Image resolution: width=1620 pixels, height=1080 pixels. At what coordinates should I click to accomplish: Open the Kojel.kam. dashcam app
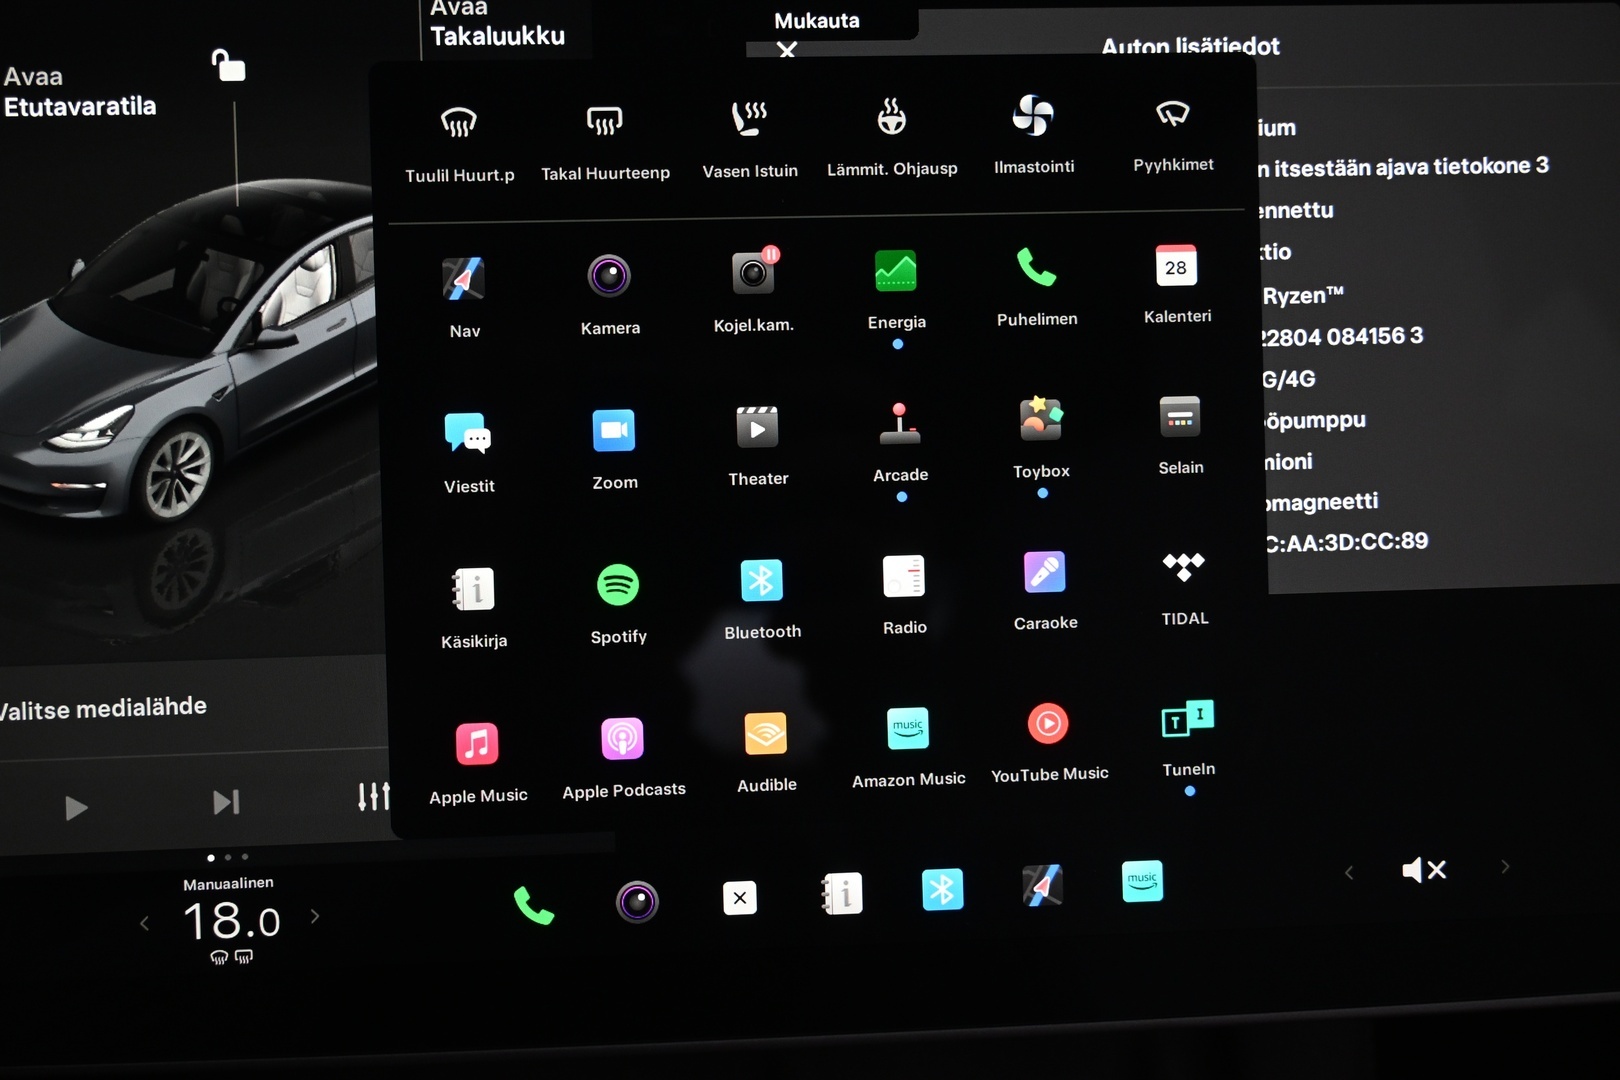tap(754, 290)
